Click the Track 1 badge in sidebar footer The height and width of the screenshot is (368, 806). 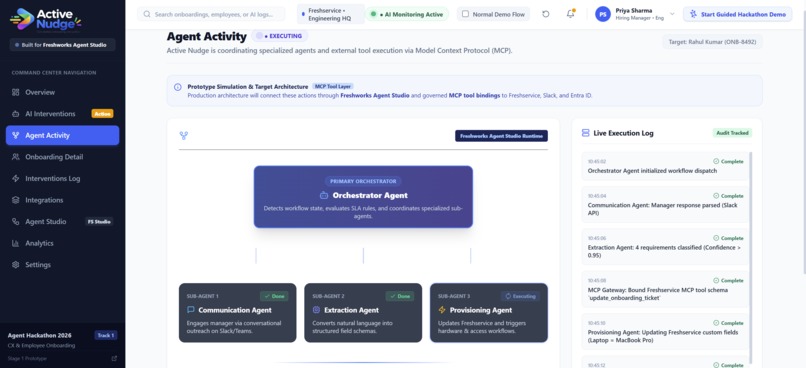point(106,336)
